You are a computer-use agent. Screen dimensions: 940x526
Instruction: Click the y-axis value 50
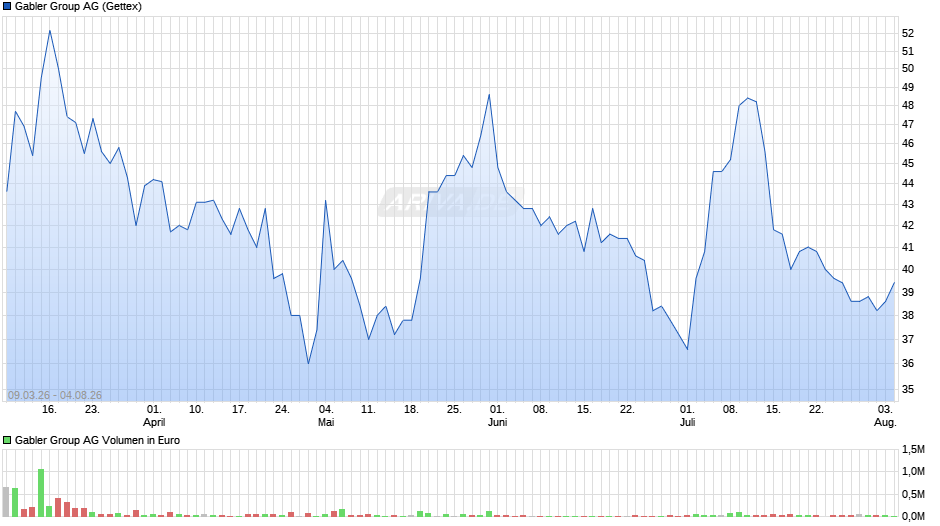point(908,68)
